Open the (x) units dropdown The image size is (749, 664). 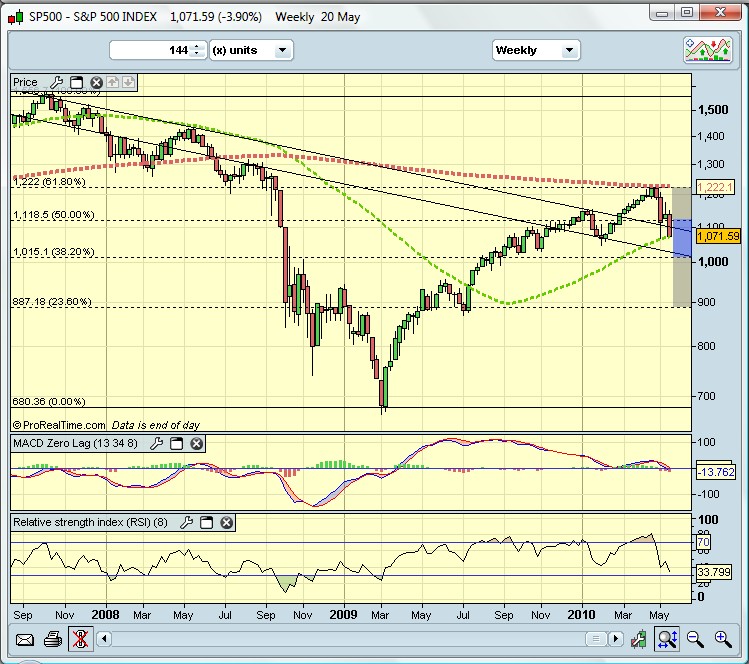point(251,50)
